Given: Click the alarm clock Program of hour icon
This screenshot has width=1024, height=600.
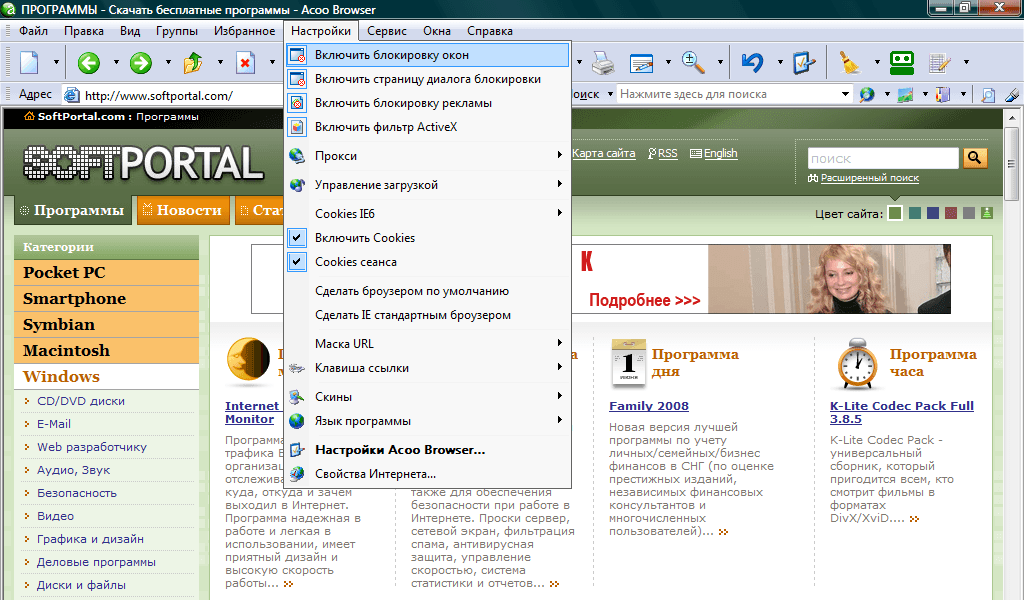Looking at the screenshot, I should pyautogui.click(x=857, y=364).
